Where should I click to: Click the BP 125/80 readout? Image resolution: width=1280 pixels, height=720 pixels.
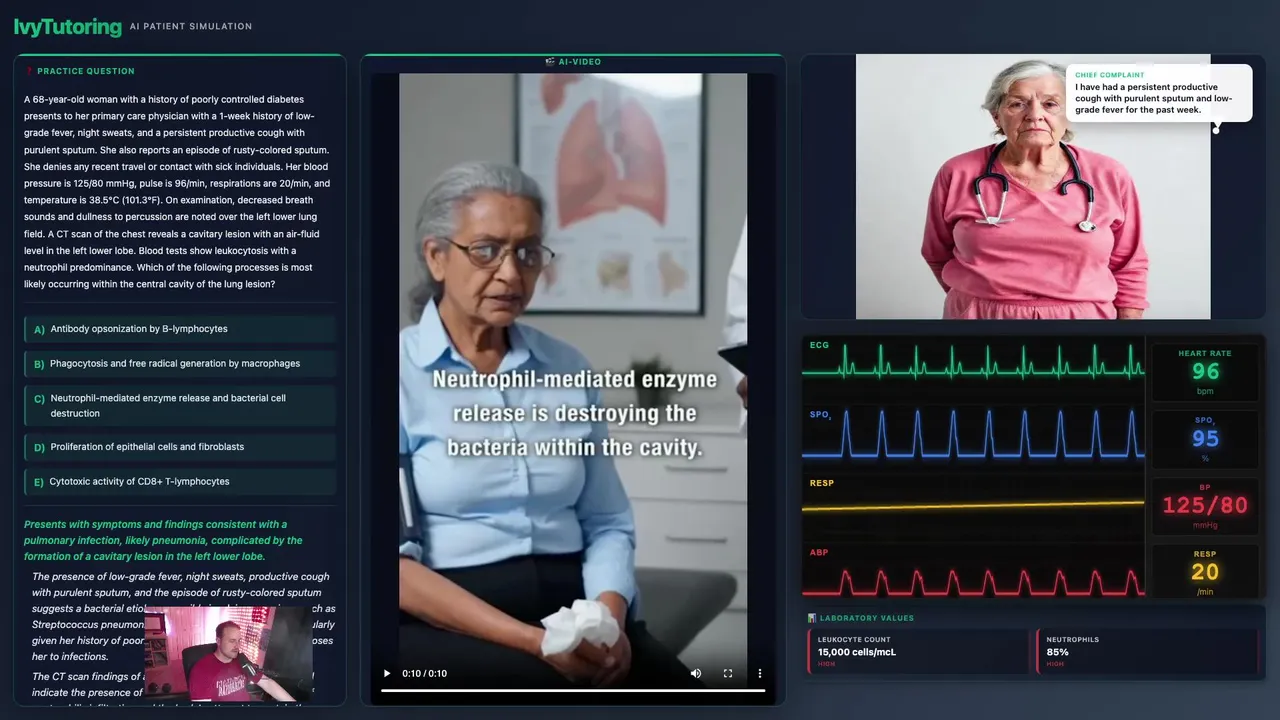pos(1205,505)
